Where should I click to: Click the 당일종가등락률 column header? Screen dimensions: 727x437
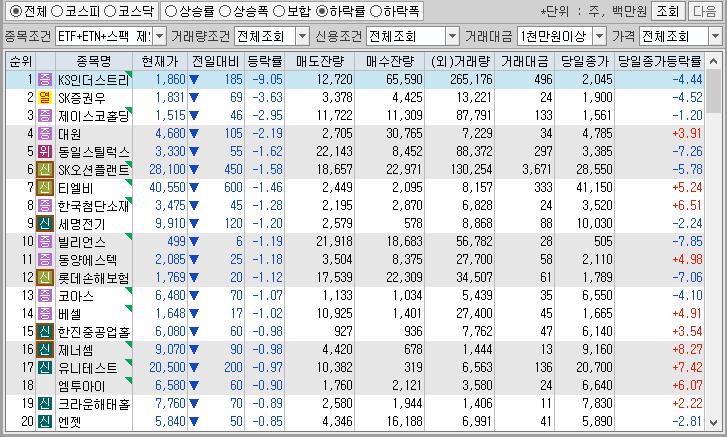click(x=659, y=61)
